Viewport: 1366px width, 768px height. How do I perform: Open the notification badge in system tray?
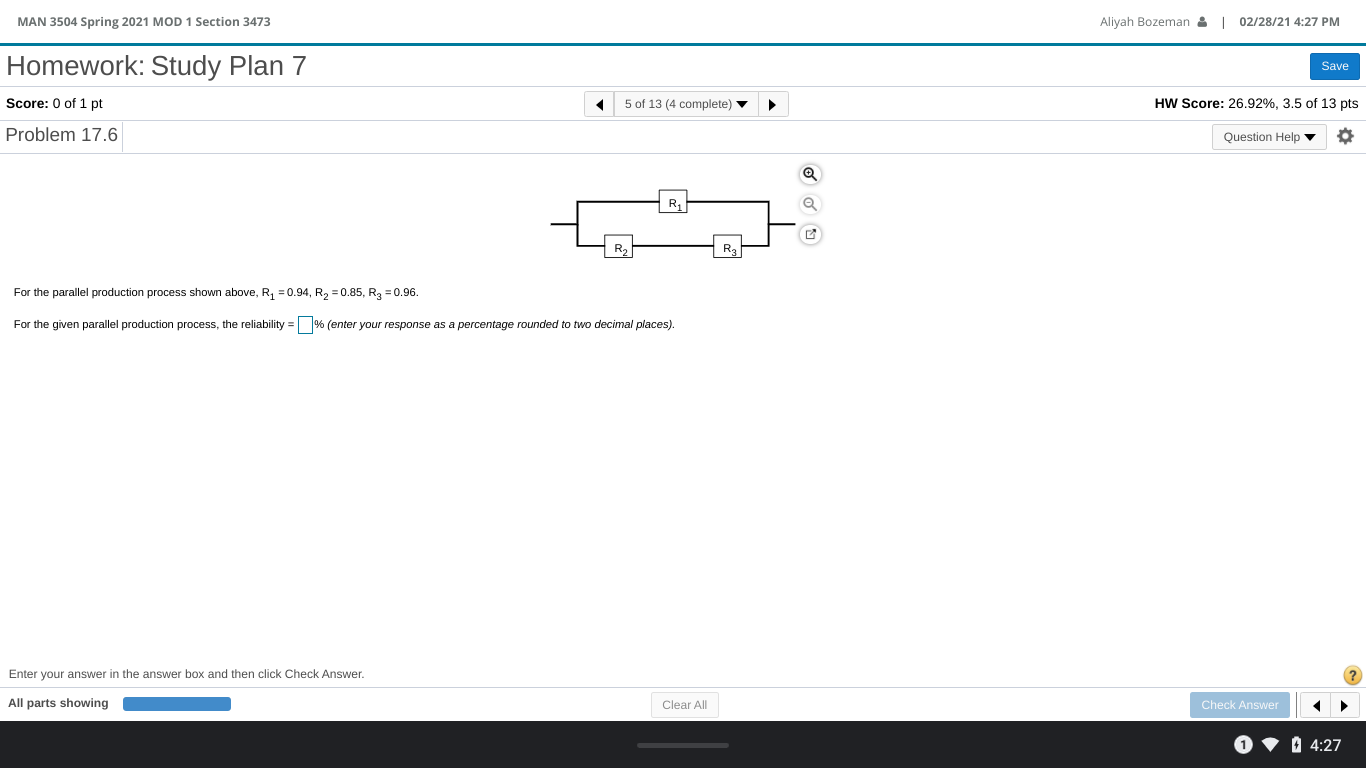pos(1243,744)
